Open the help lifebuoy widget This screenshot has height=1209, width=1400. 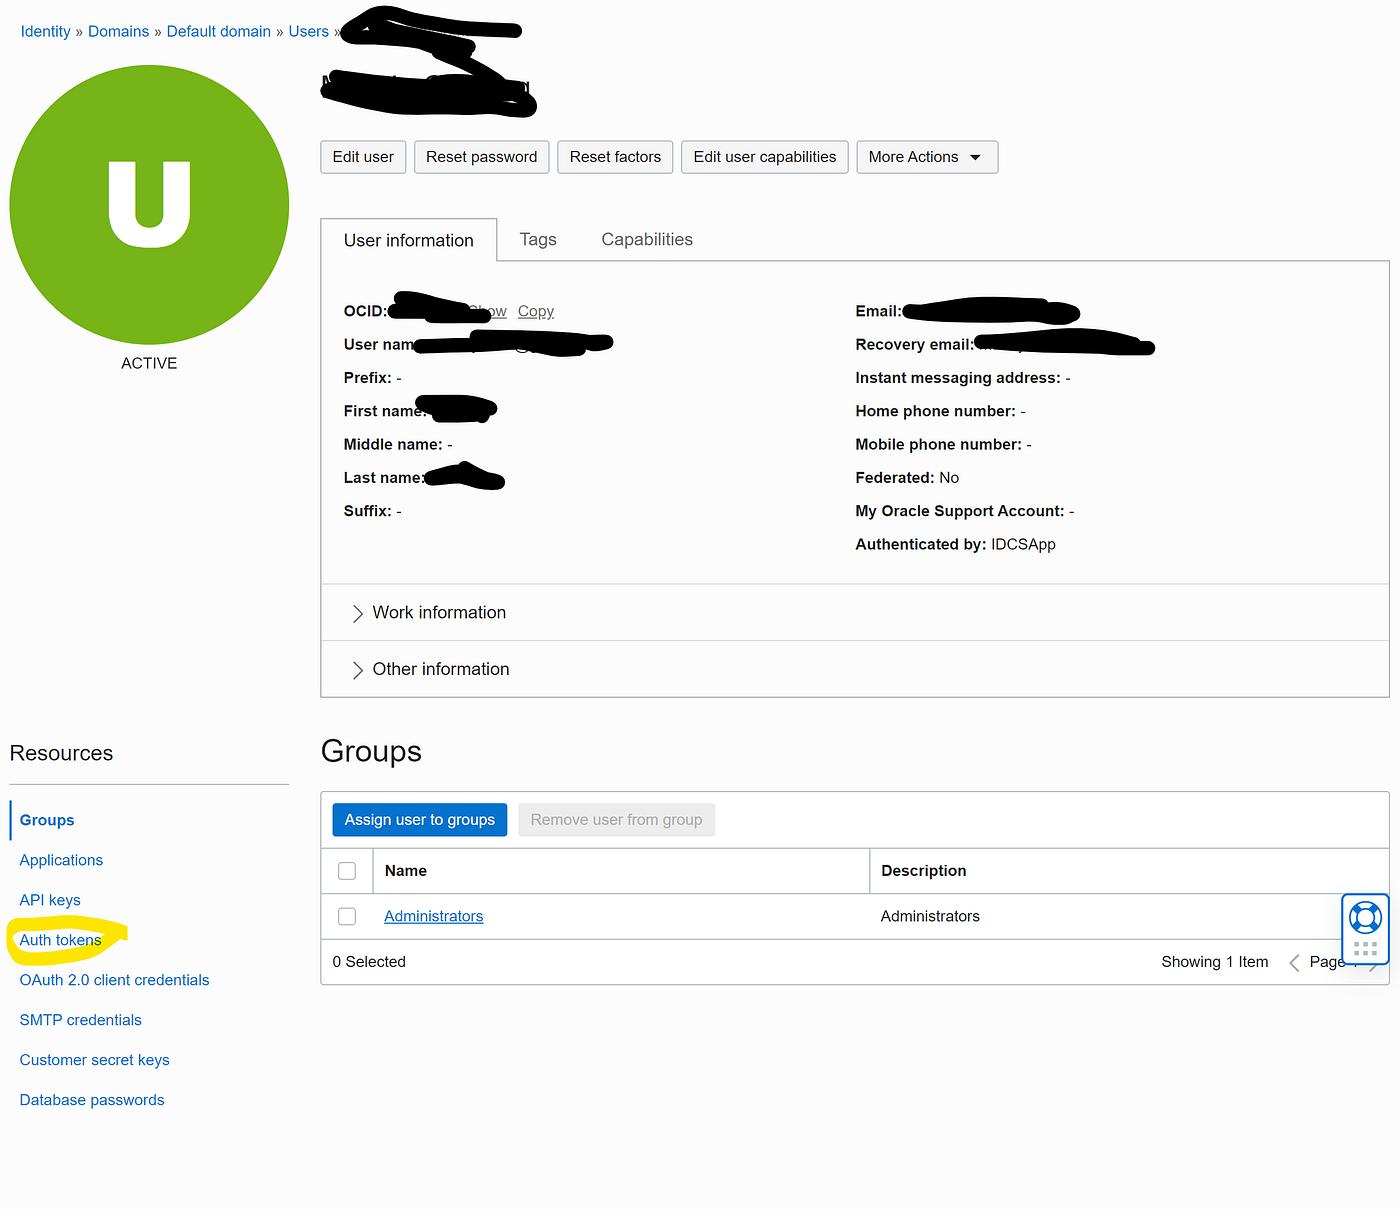pos(1365,917)
